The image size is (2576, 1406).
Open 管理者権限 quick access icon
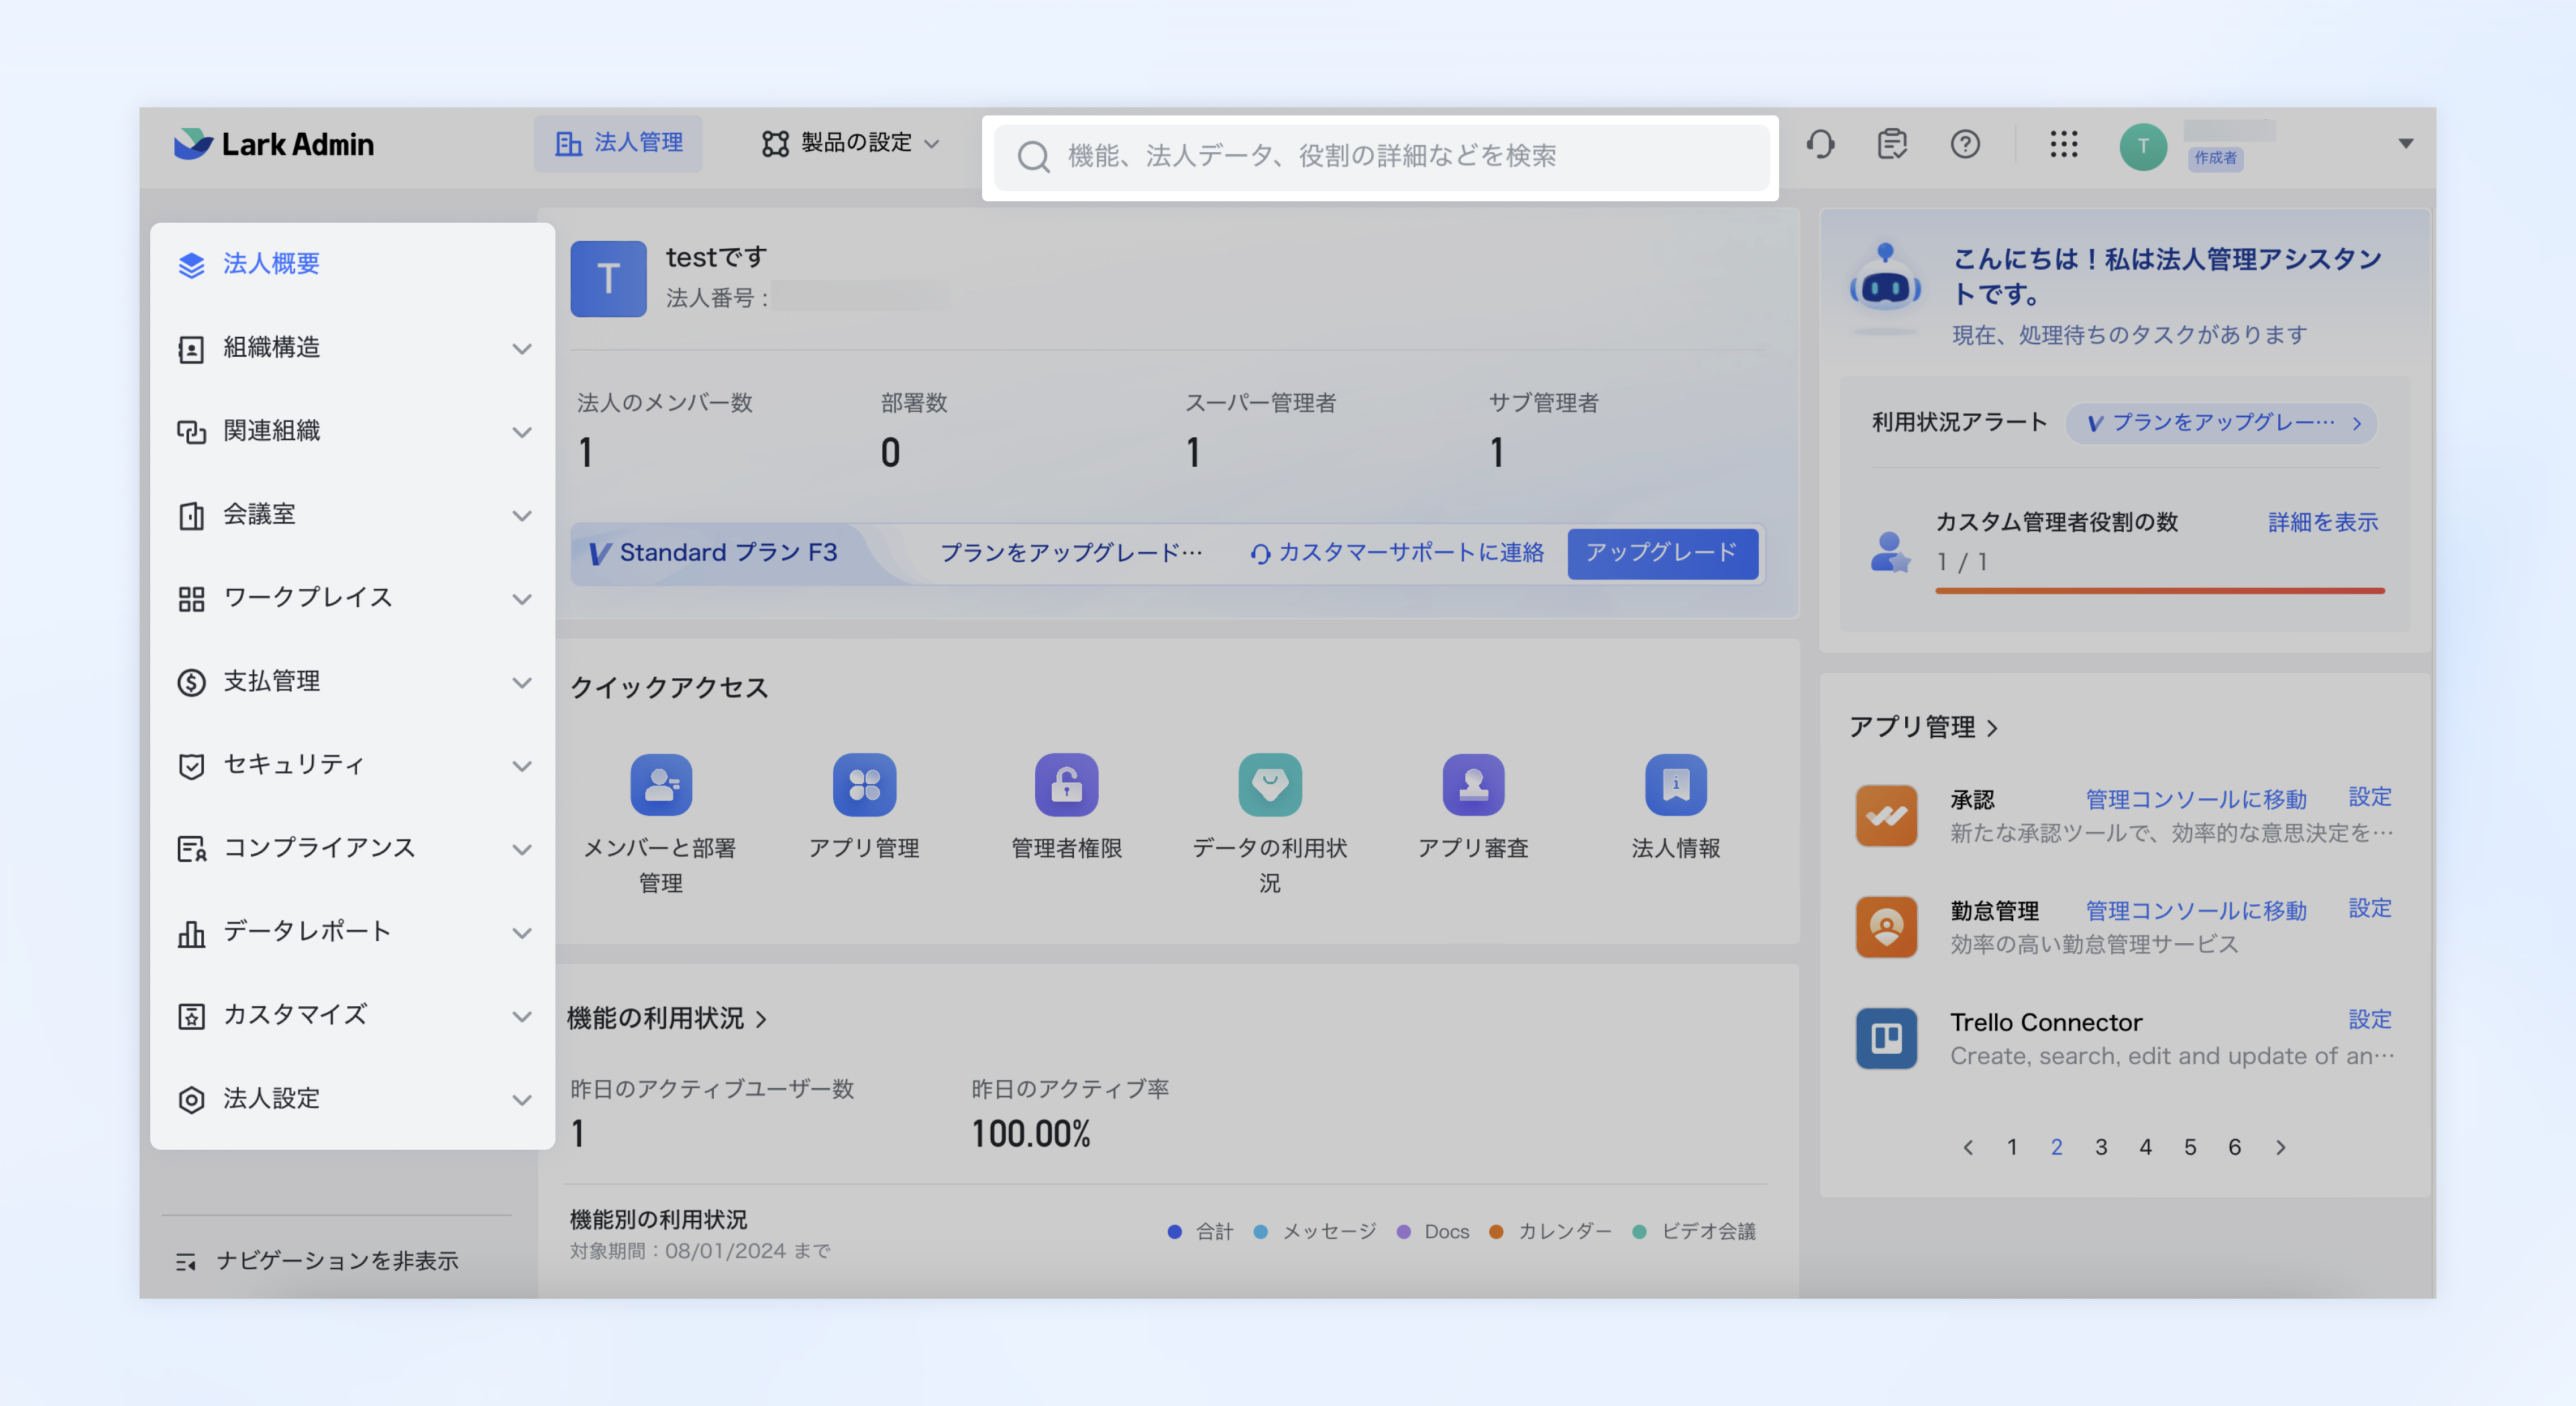click(1066, 785)
